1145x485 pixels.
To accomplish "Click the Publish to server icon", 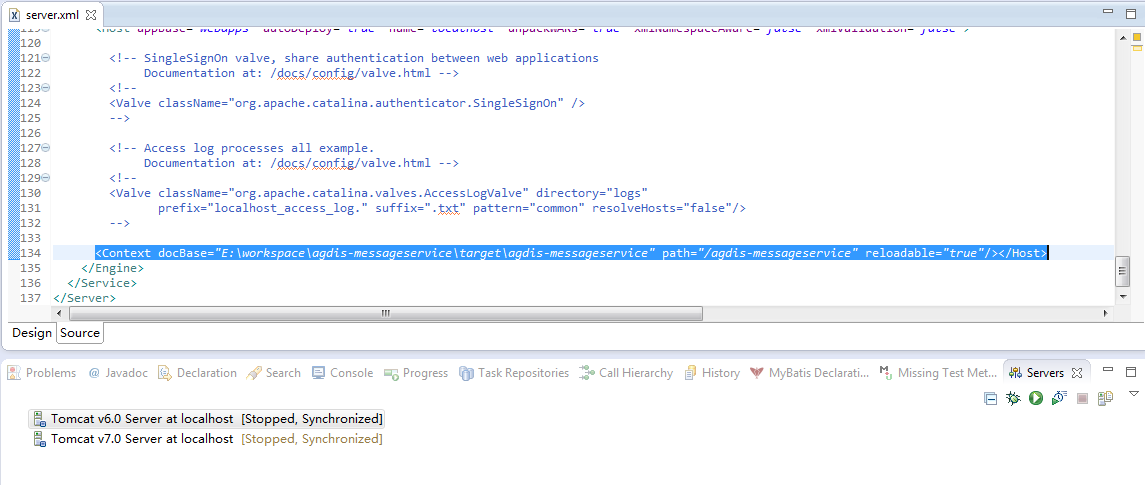I will (x=1105, y=398).
